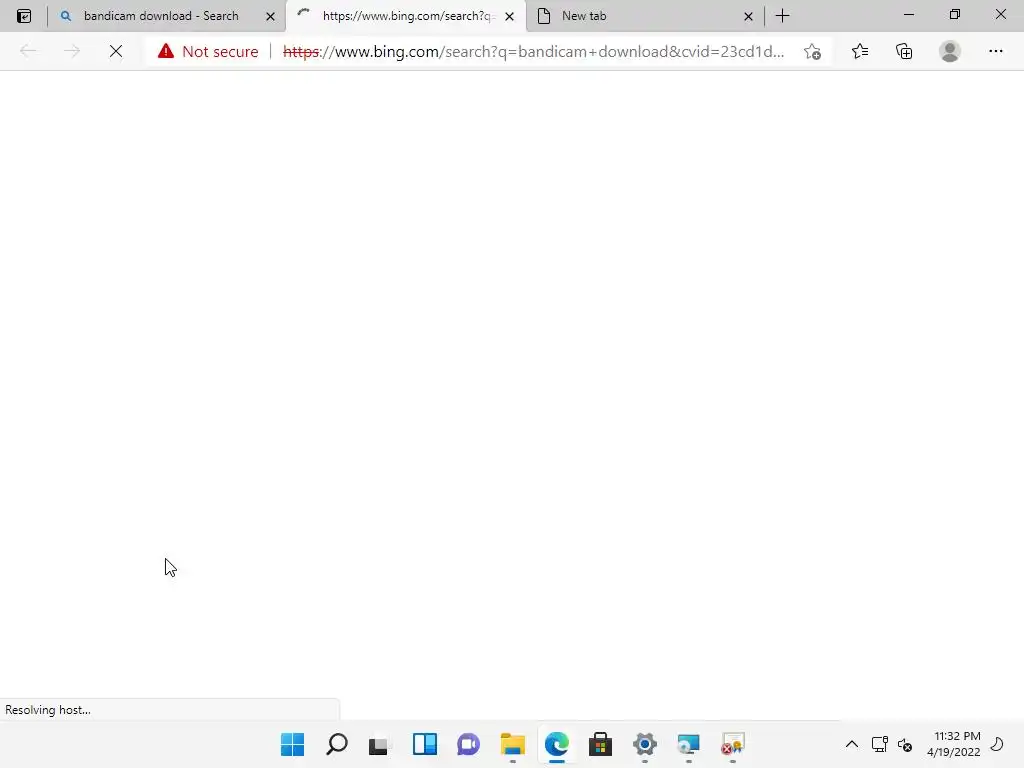This screenshot has height=768, width=1024.
Task: Restore down the Edge window
Action: 955,14
